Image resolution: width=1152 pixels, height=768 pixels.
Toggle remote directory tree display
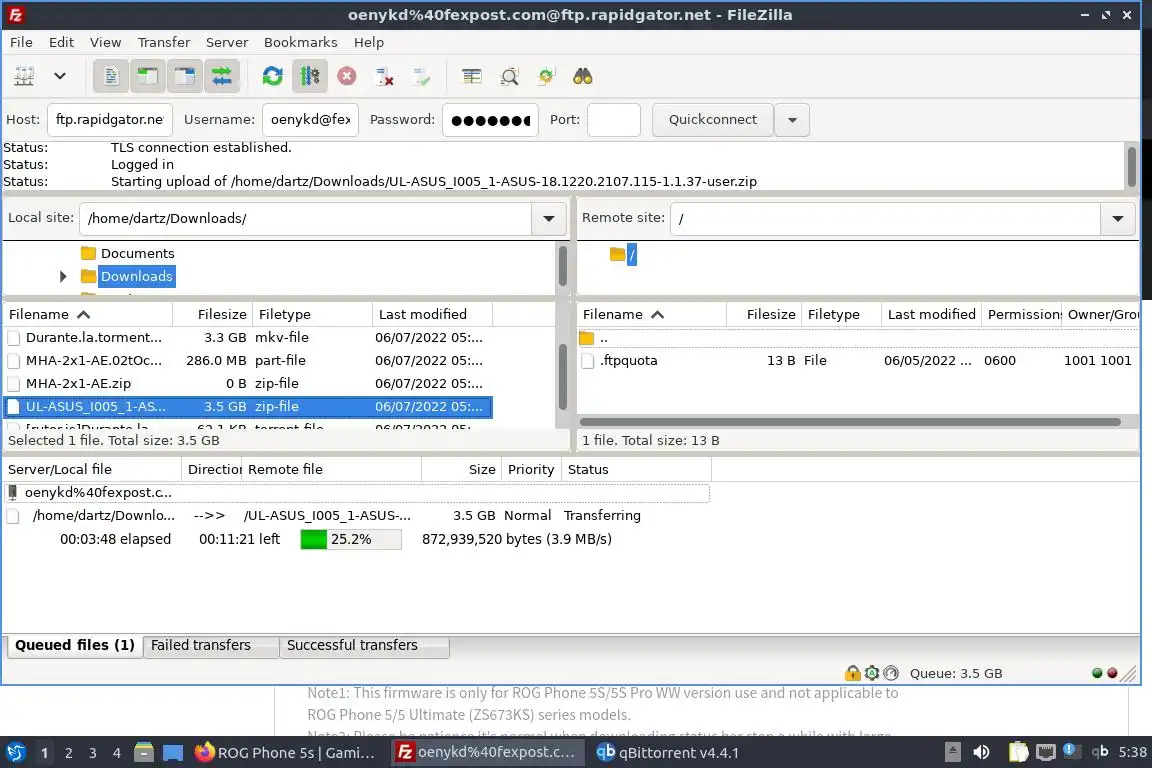click(x=184, y=76)
